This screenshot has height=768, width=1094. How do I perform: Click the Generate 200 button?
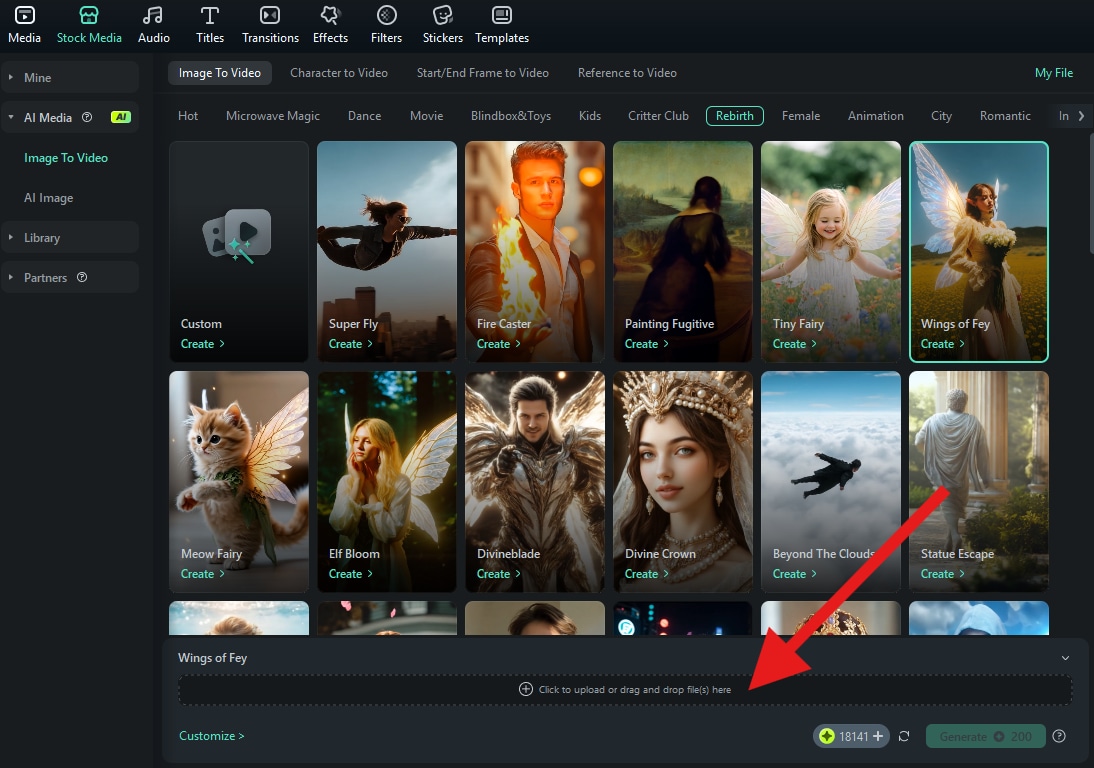[985, 736]
